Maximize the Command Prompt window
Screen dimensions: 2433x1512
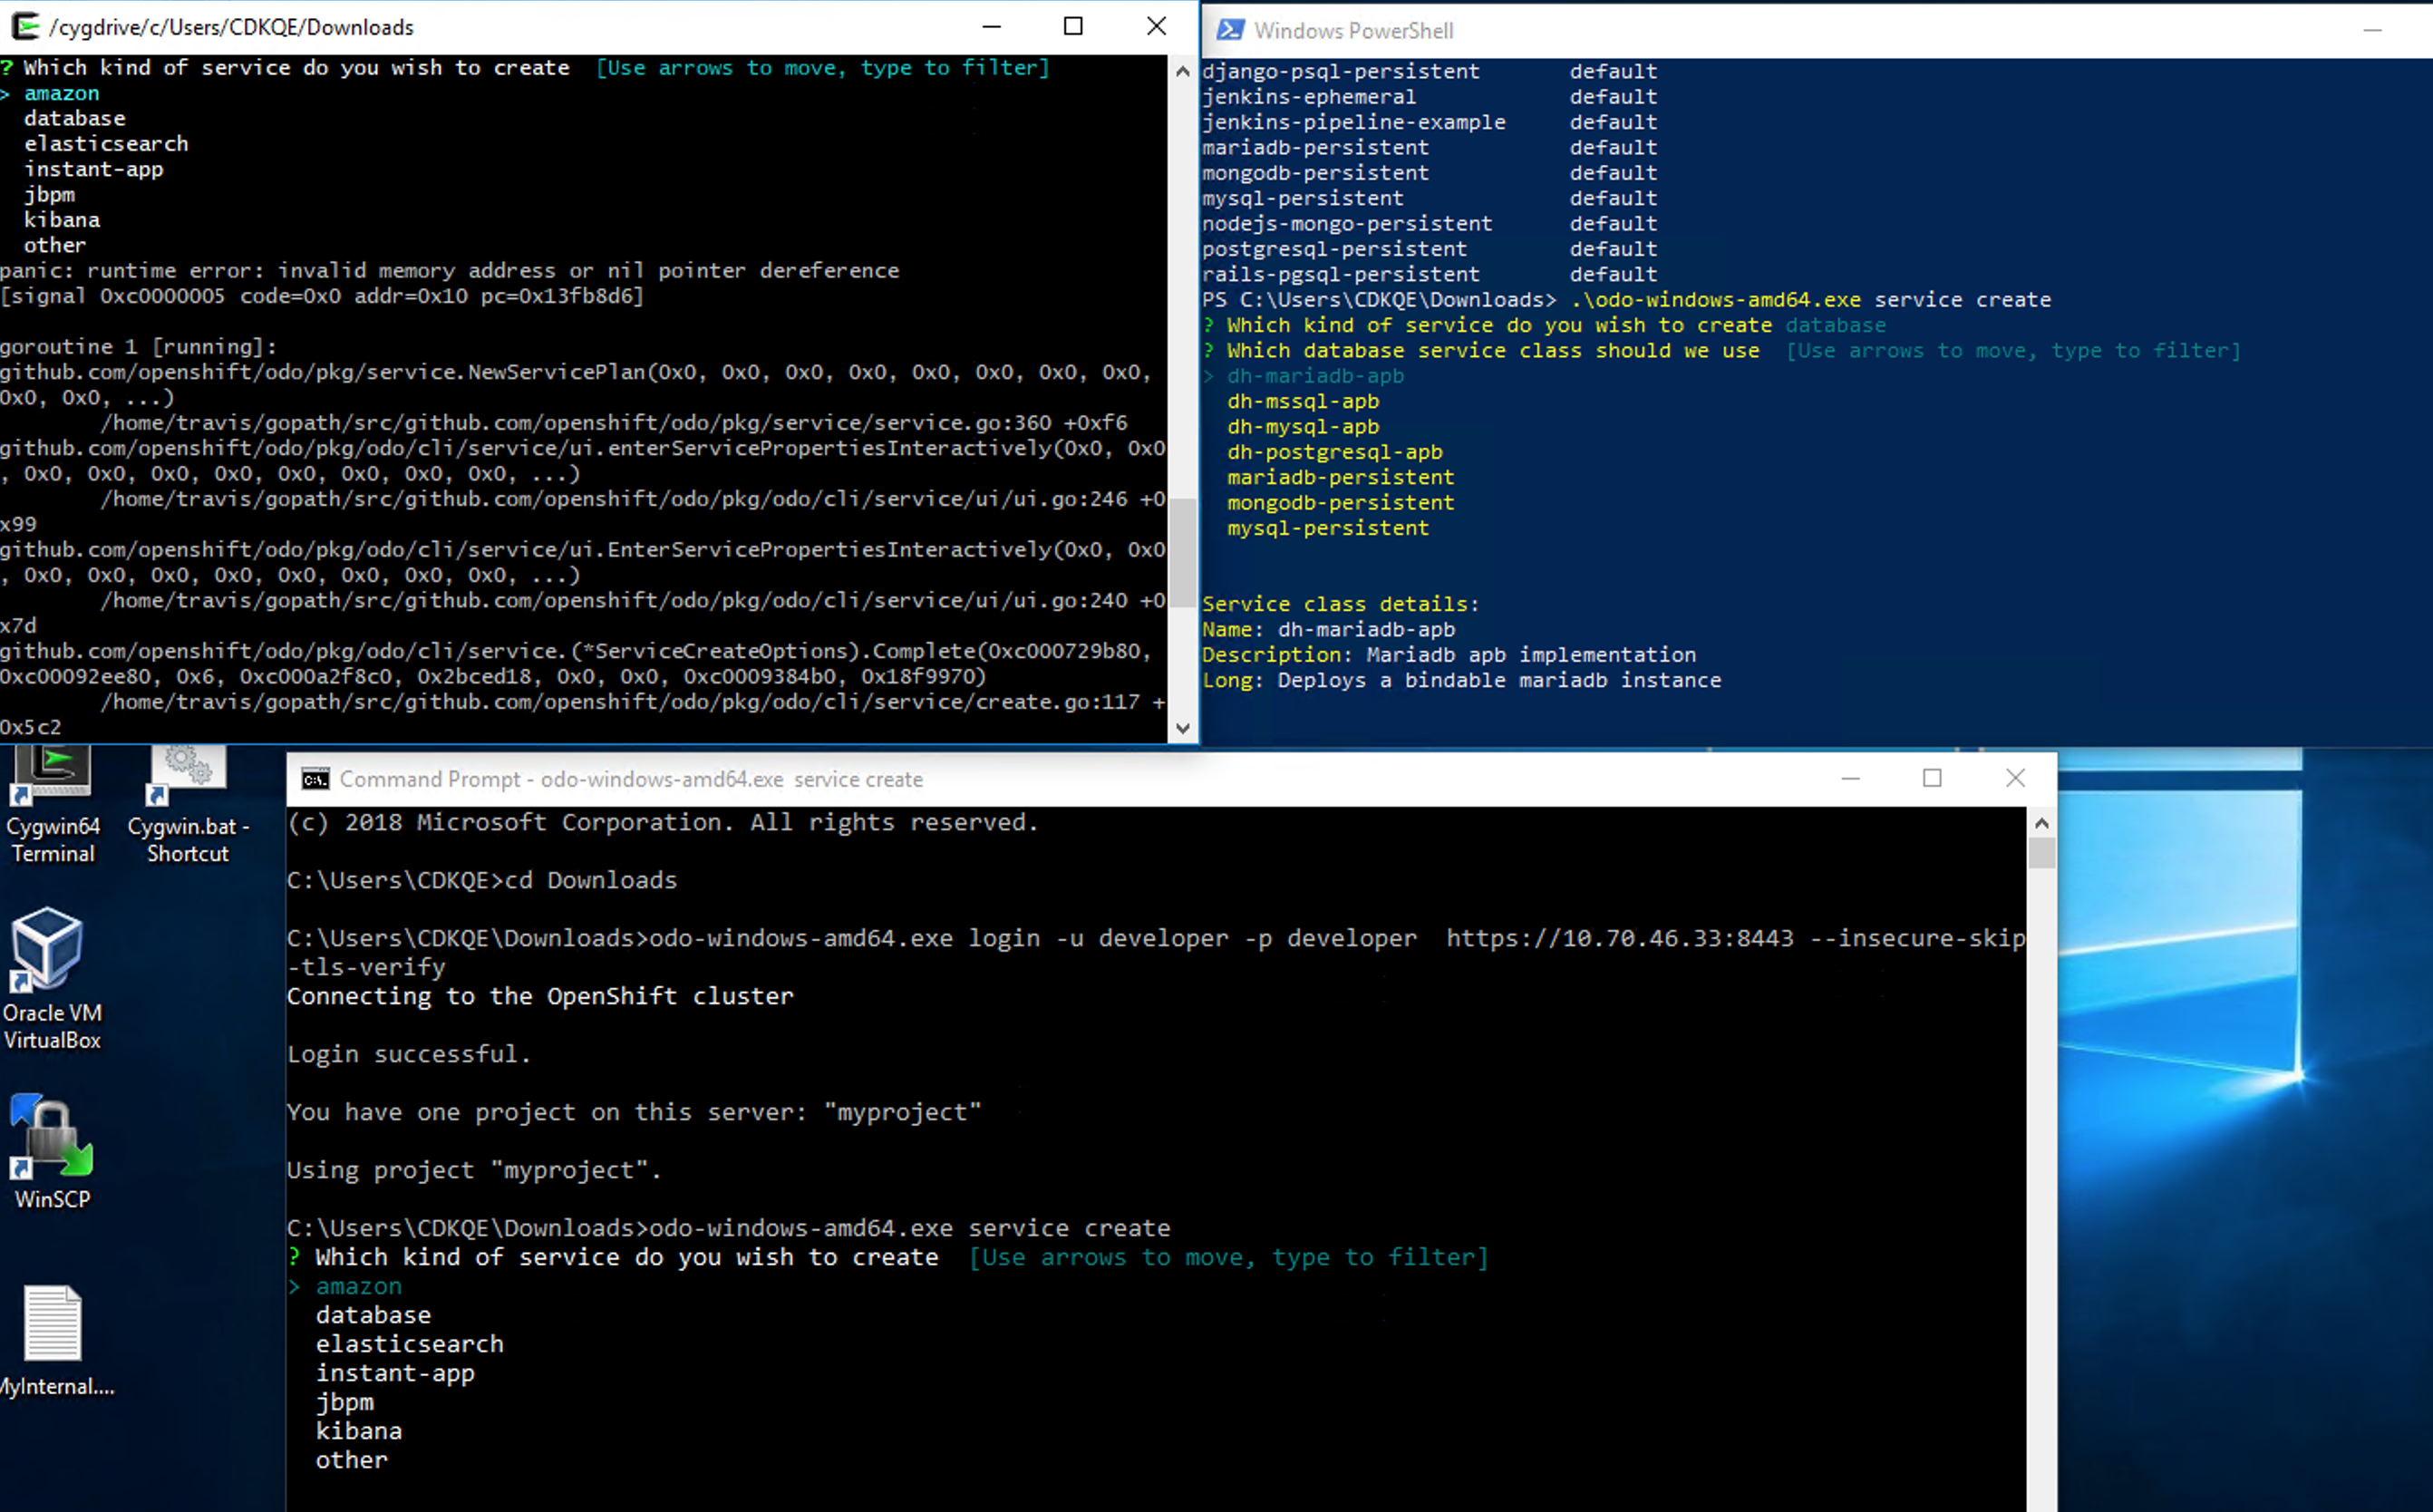point(1932,778)
